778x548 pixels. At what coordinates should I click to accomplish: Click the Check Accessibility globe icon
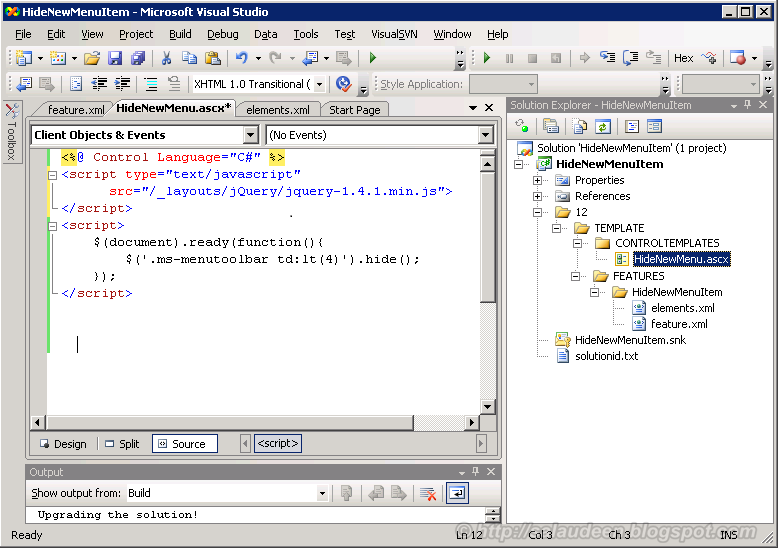[343, 84]
